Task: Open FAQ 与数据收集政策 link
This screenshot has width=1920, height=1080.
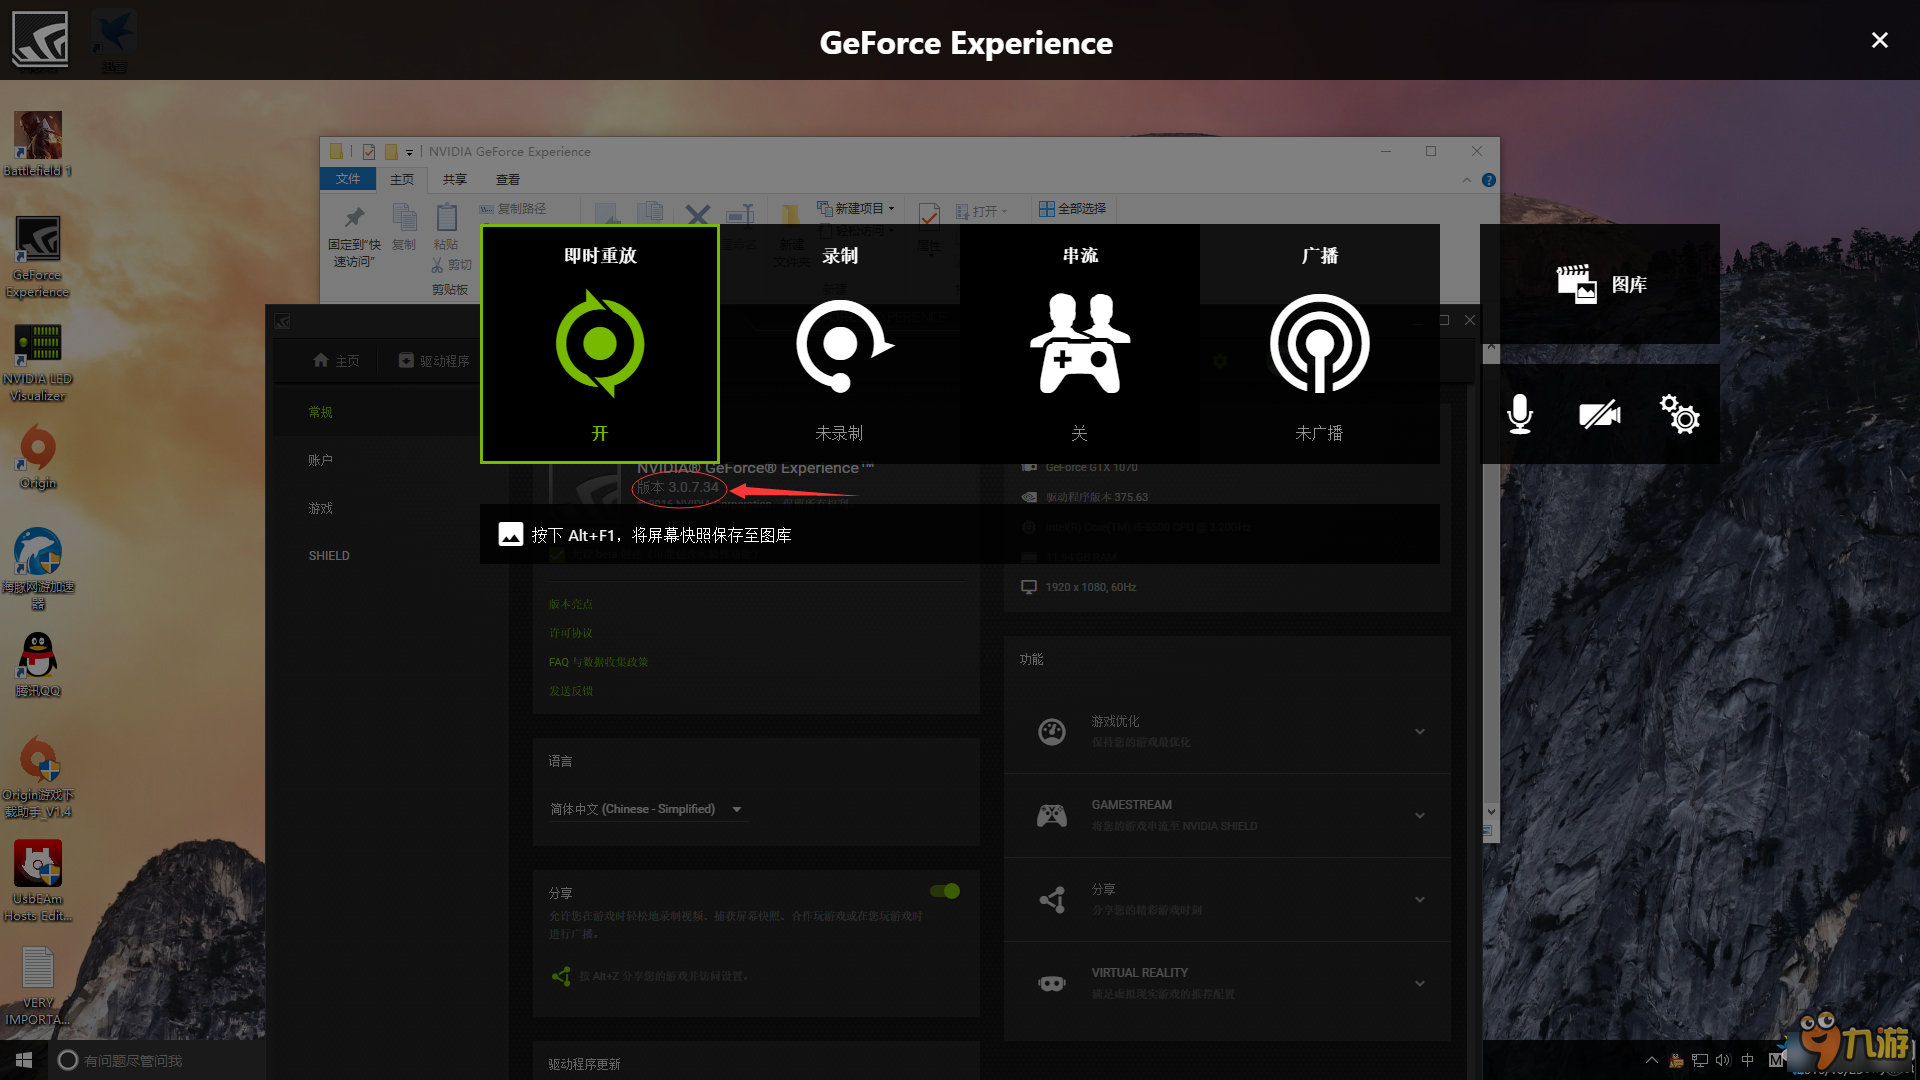Action: pyautogui.click(x=598, y=662)
